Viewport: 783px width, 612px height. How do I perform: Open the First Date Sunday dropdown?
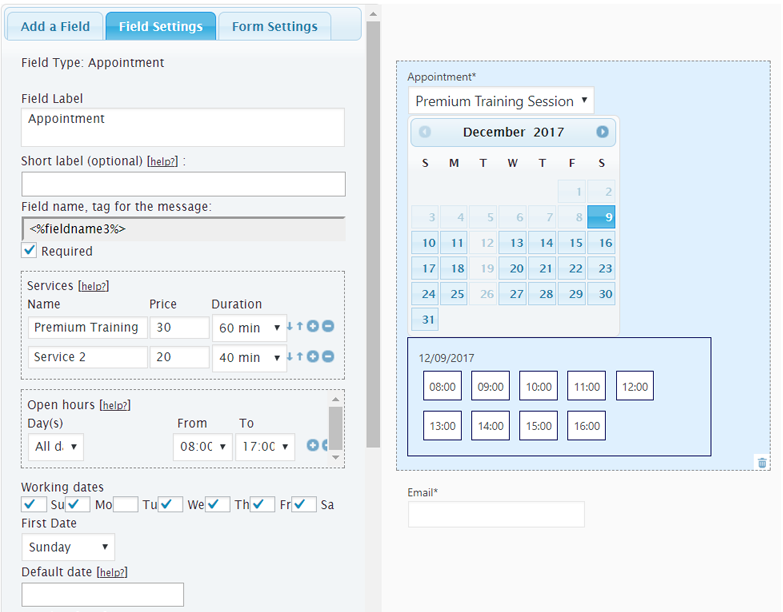tap(68, 547)
